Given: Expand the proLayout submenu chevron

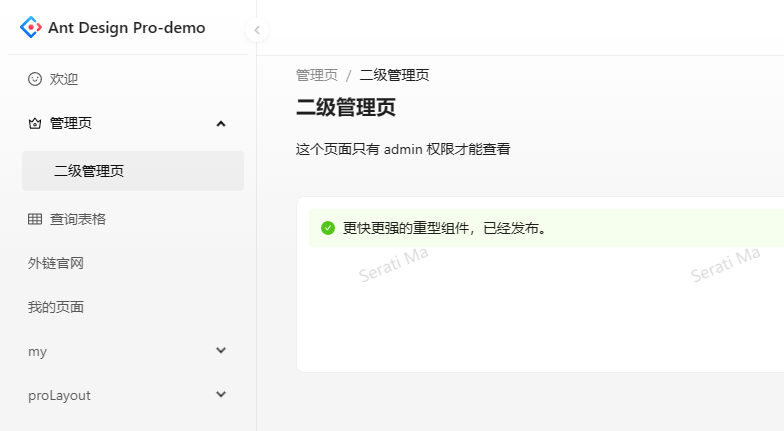Looking at the screenshot, I should (221, 395).
